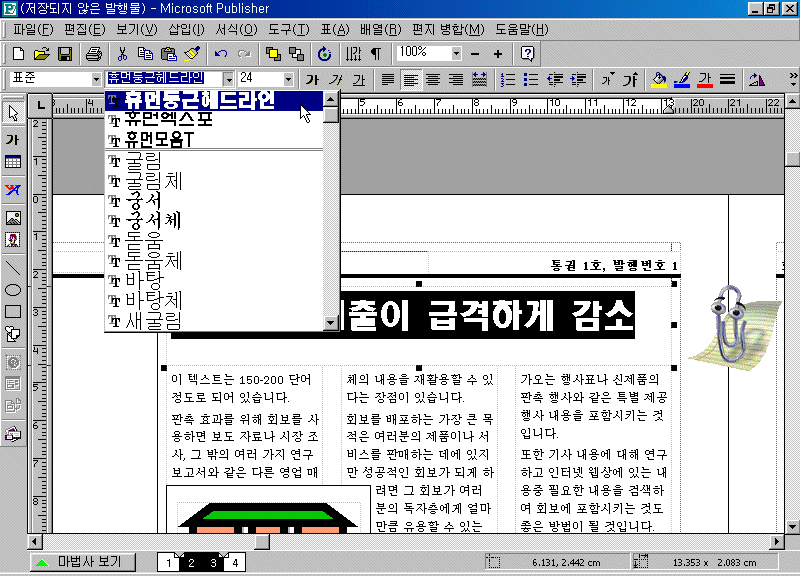Click the 마법사 보기 button
This screenshot has height=576, width=800.
click(x=83, y=562)
